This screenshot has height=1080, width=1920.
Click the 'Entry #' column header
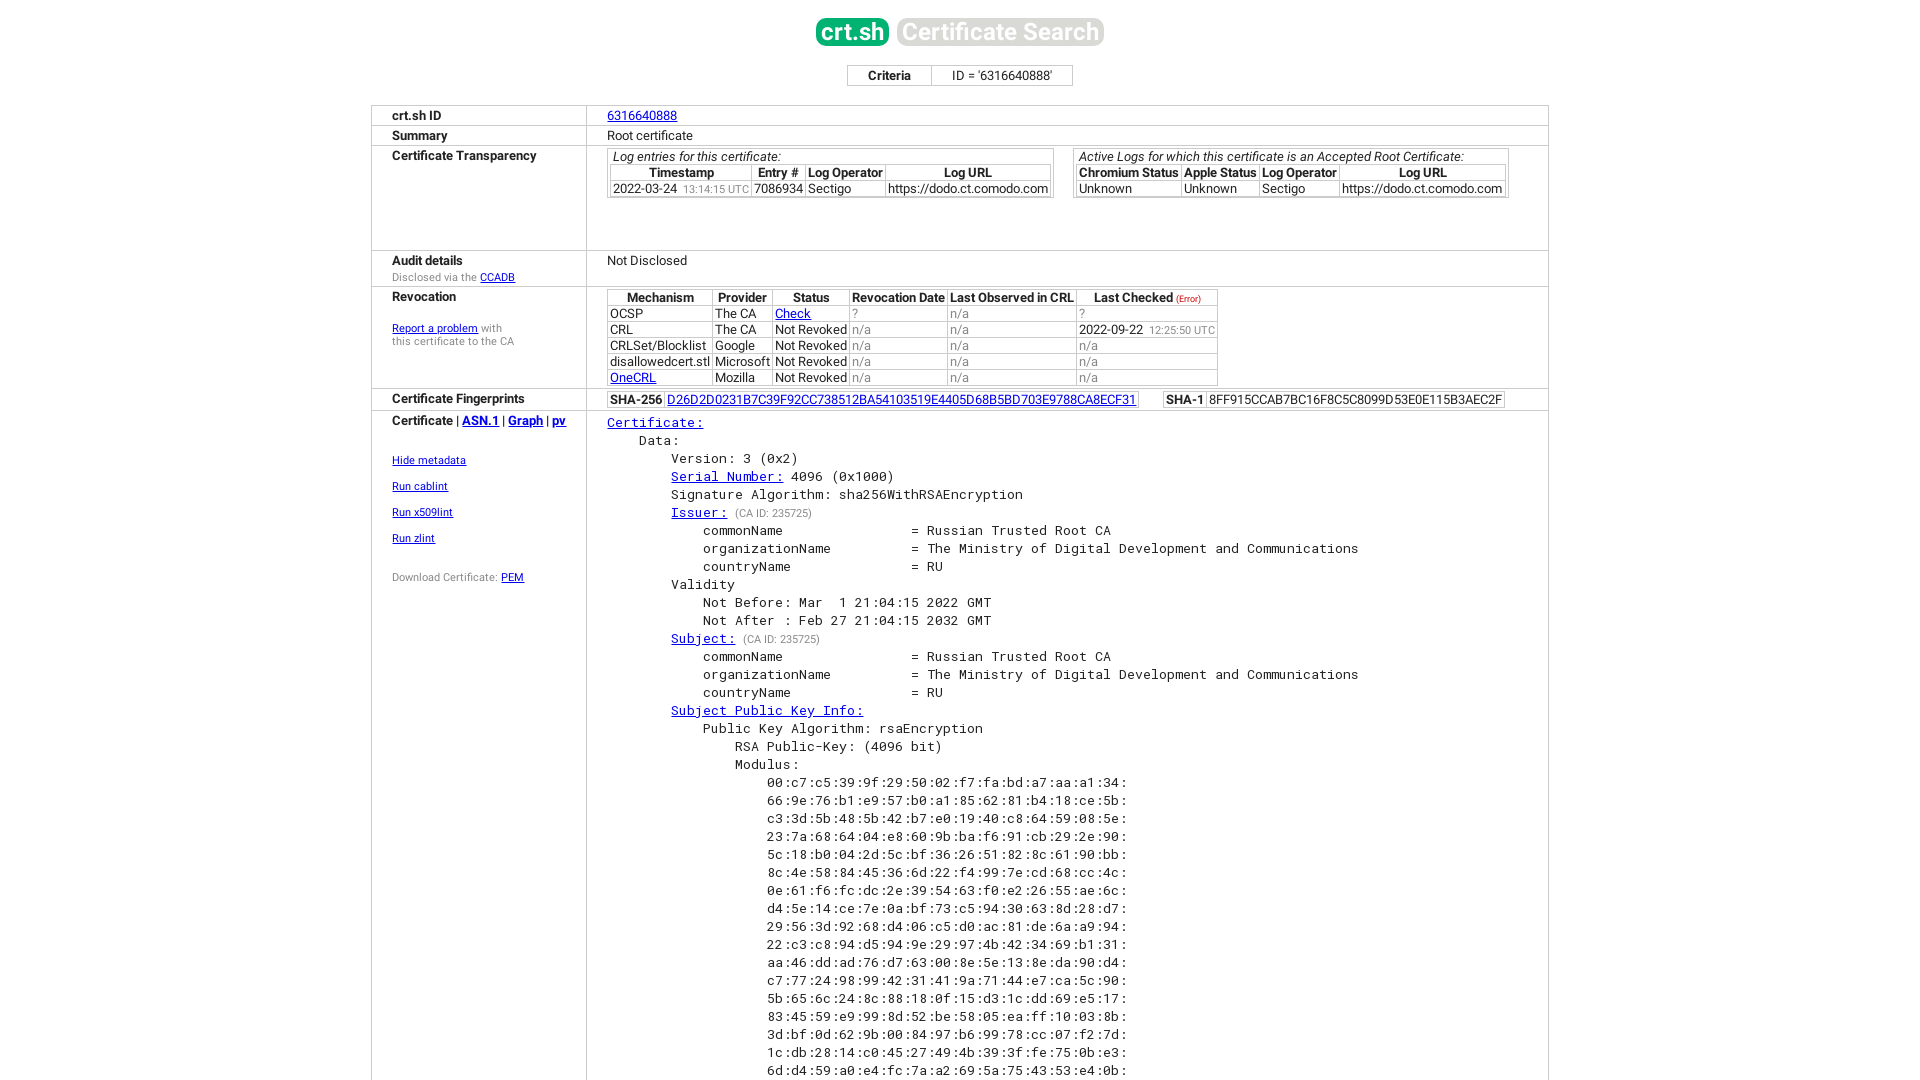pyautogui.click(x=779, y=173)
